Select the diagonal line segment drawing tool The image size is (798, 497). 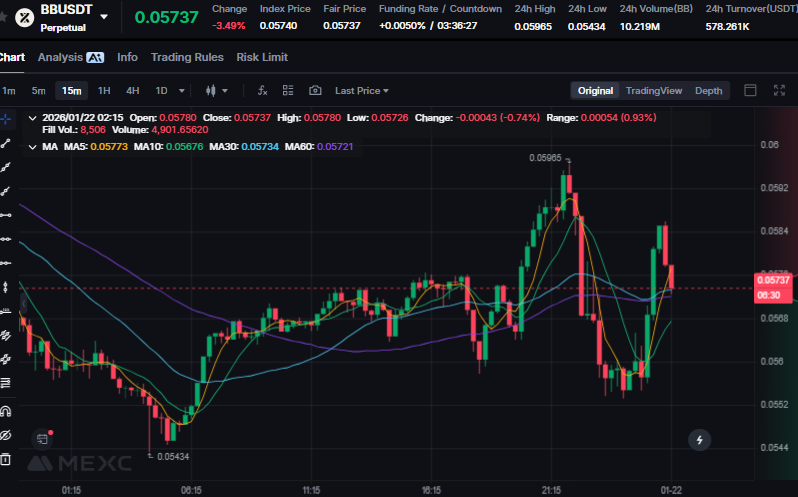pos(6,143)
